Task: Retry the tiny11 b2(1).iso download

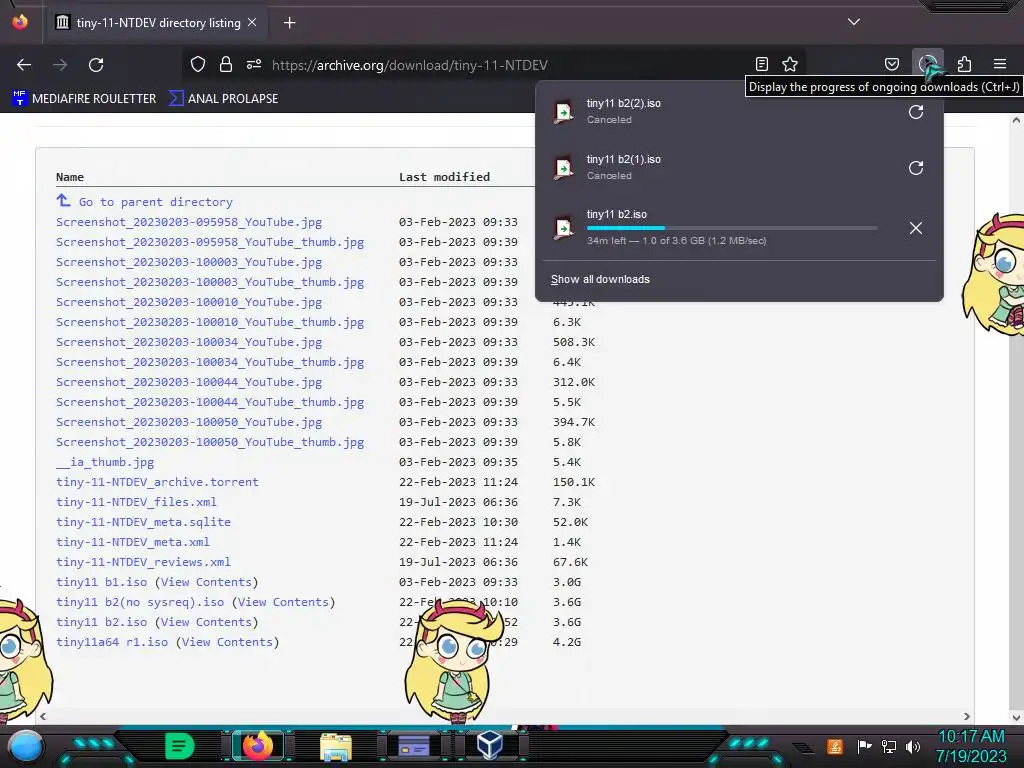Action: coord(916,168)
